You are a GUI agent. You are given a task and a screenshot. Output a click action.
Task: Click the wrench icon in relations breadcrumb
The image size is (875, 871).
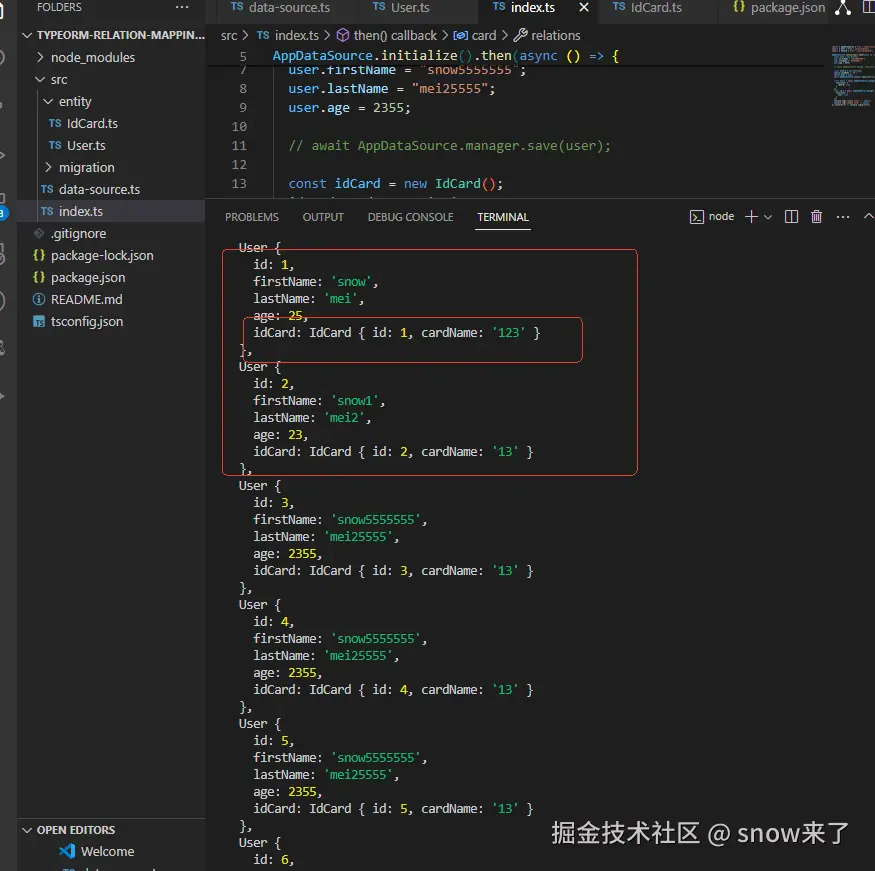tap(521, 35)
